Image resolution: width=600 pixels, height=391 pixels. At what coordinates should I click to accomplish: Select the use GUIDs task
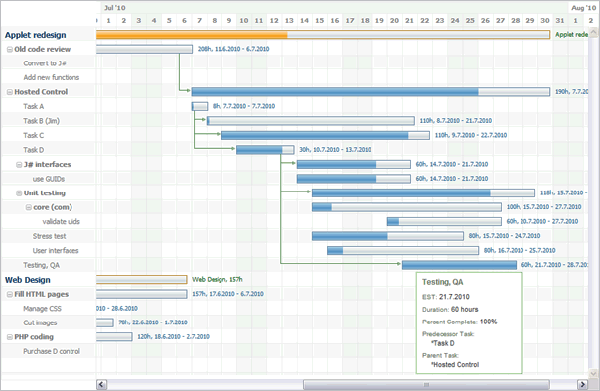click(48, 179)
